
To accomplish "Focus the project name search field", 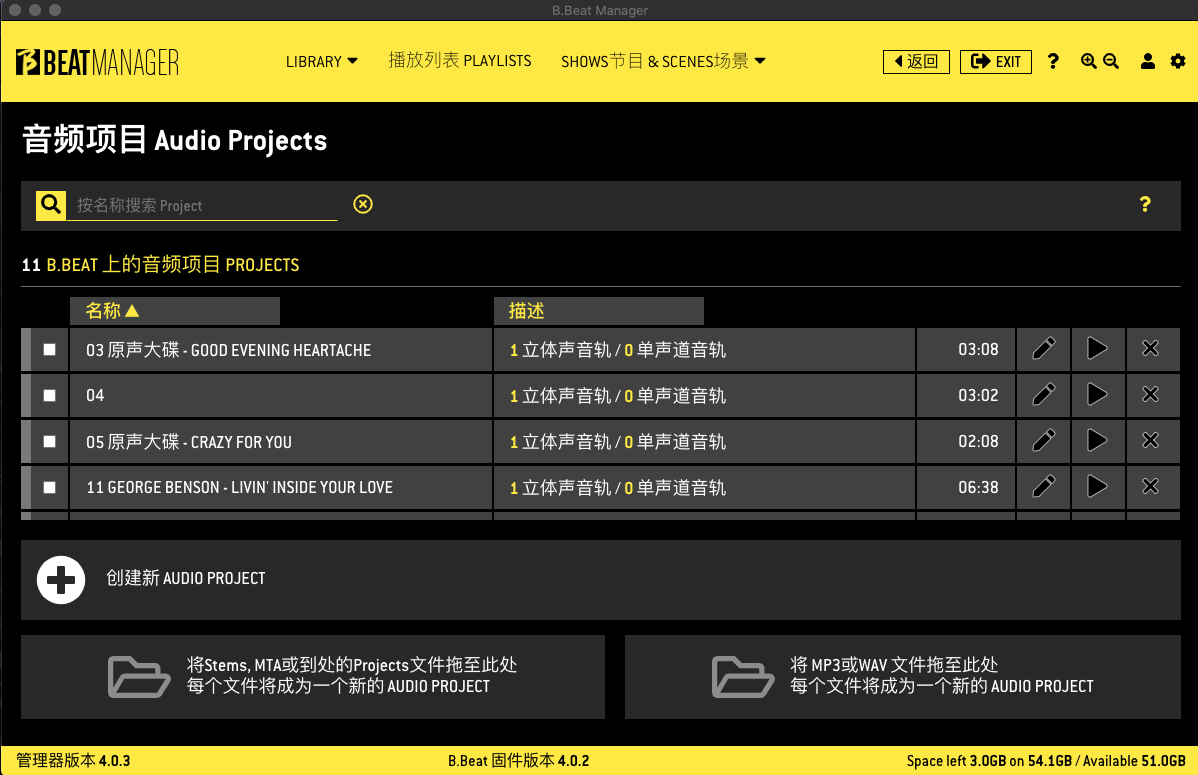I will click(202, 206).
